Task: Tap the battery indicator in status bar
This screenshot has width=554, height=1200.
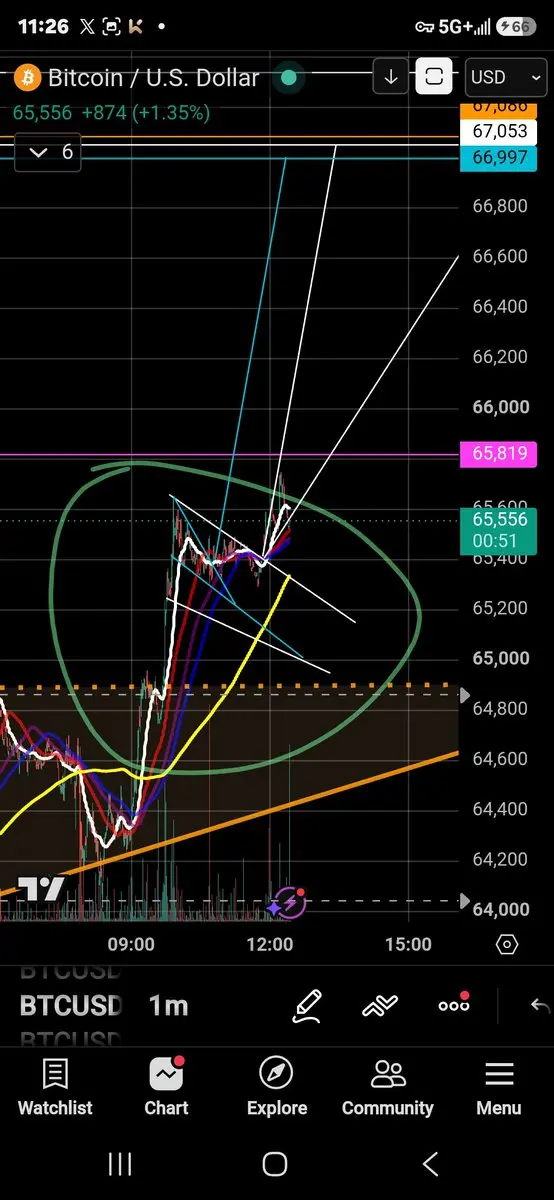Action: point(516,27)
